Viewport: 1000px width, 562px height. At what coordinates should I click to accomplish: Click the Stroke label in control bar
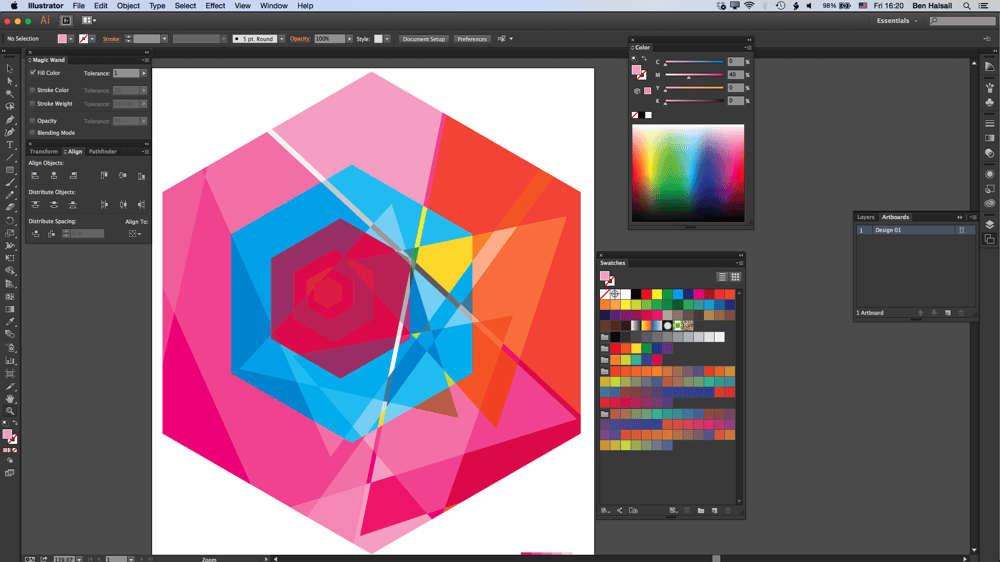click(112, 39)
